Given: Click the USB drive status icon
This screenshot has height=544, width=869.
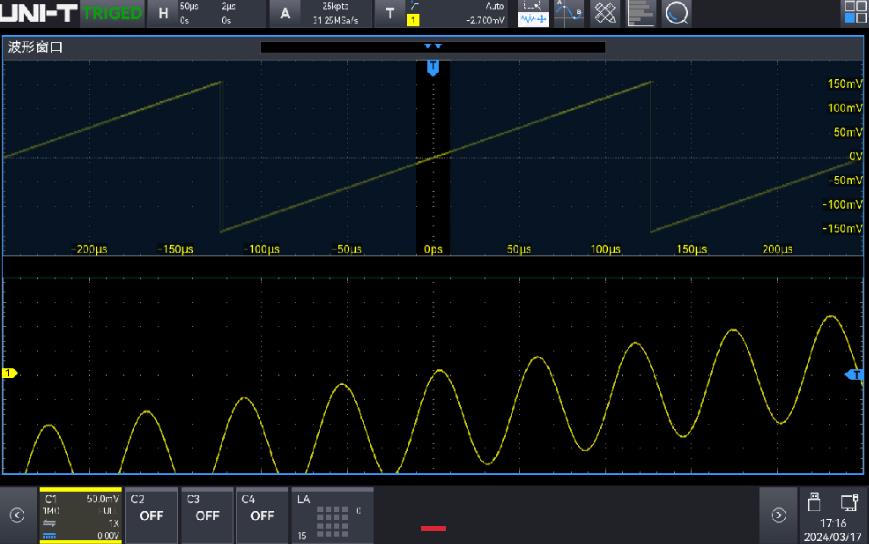Looking at the screenshot, I should (x=814, y=502).
